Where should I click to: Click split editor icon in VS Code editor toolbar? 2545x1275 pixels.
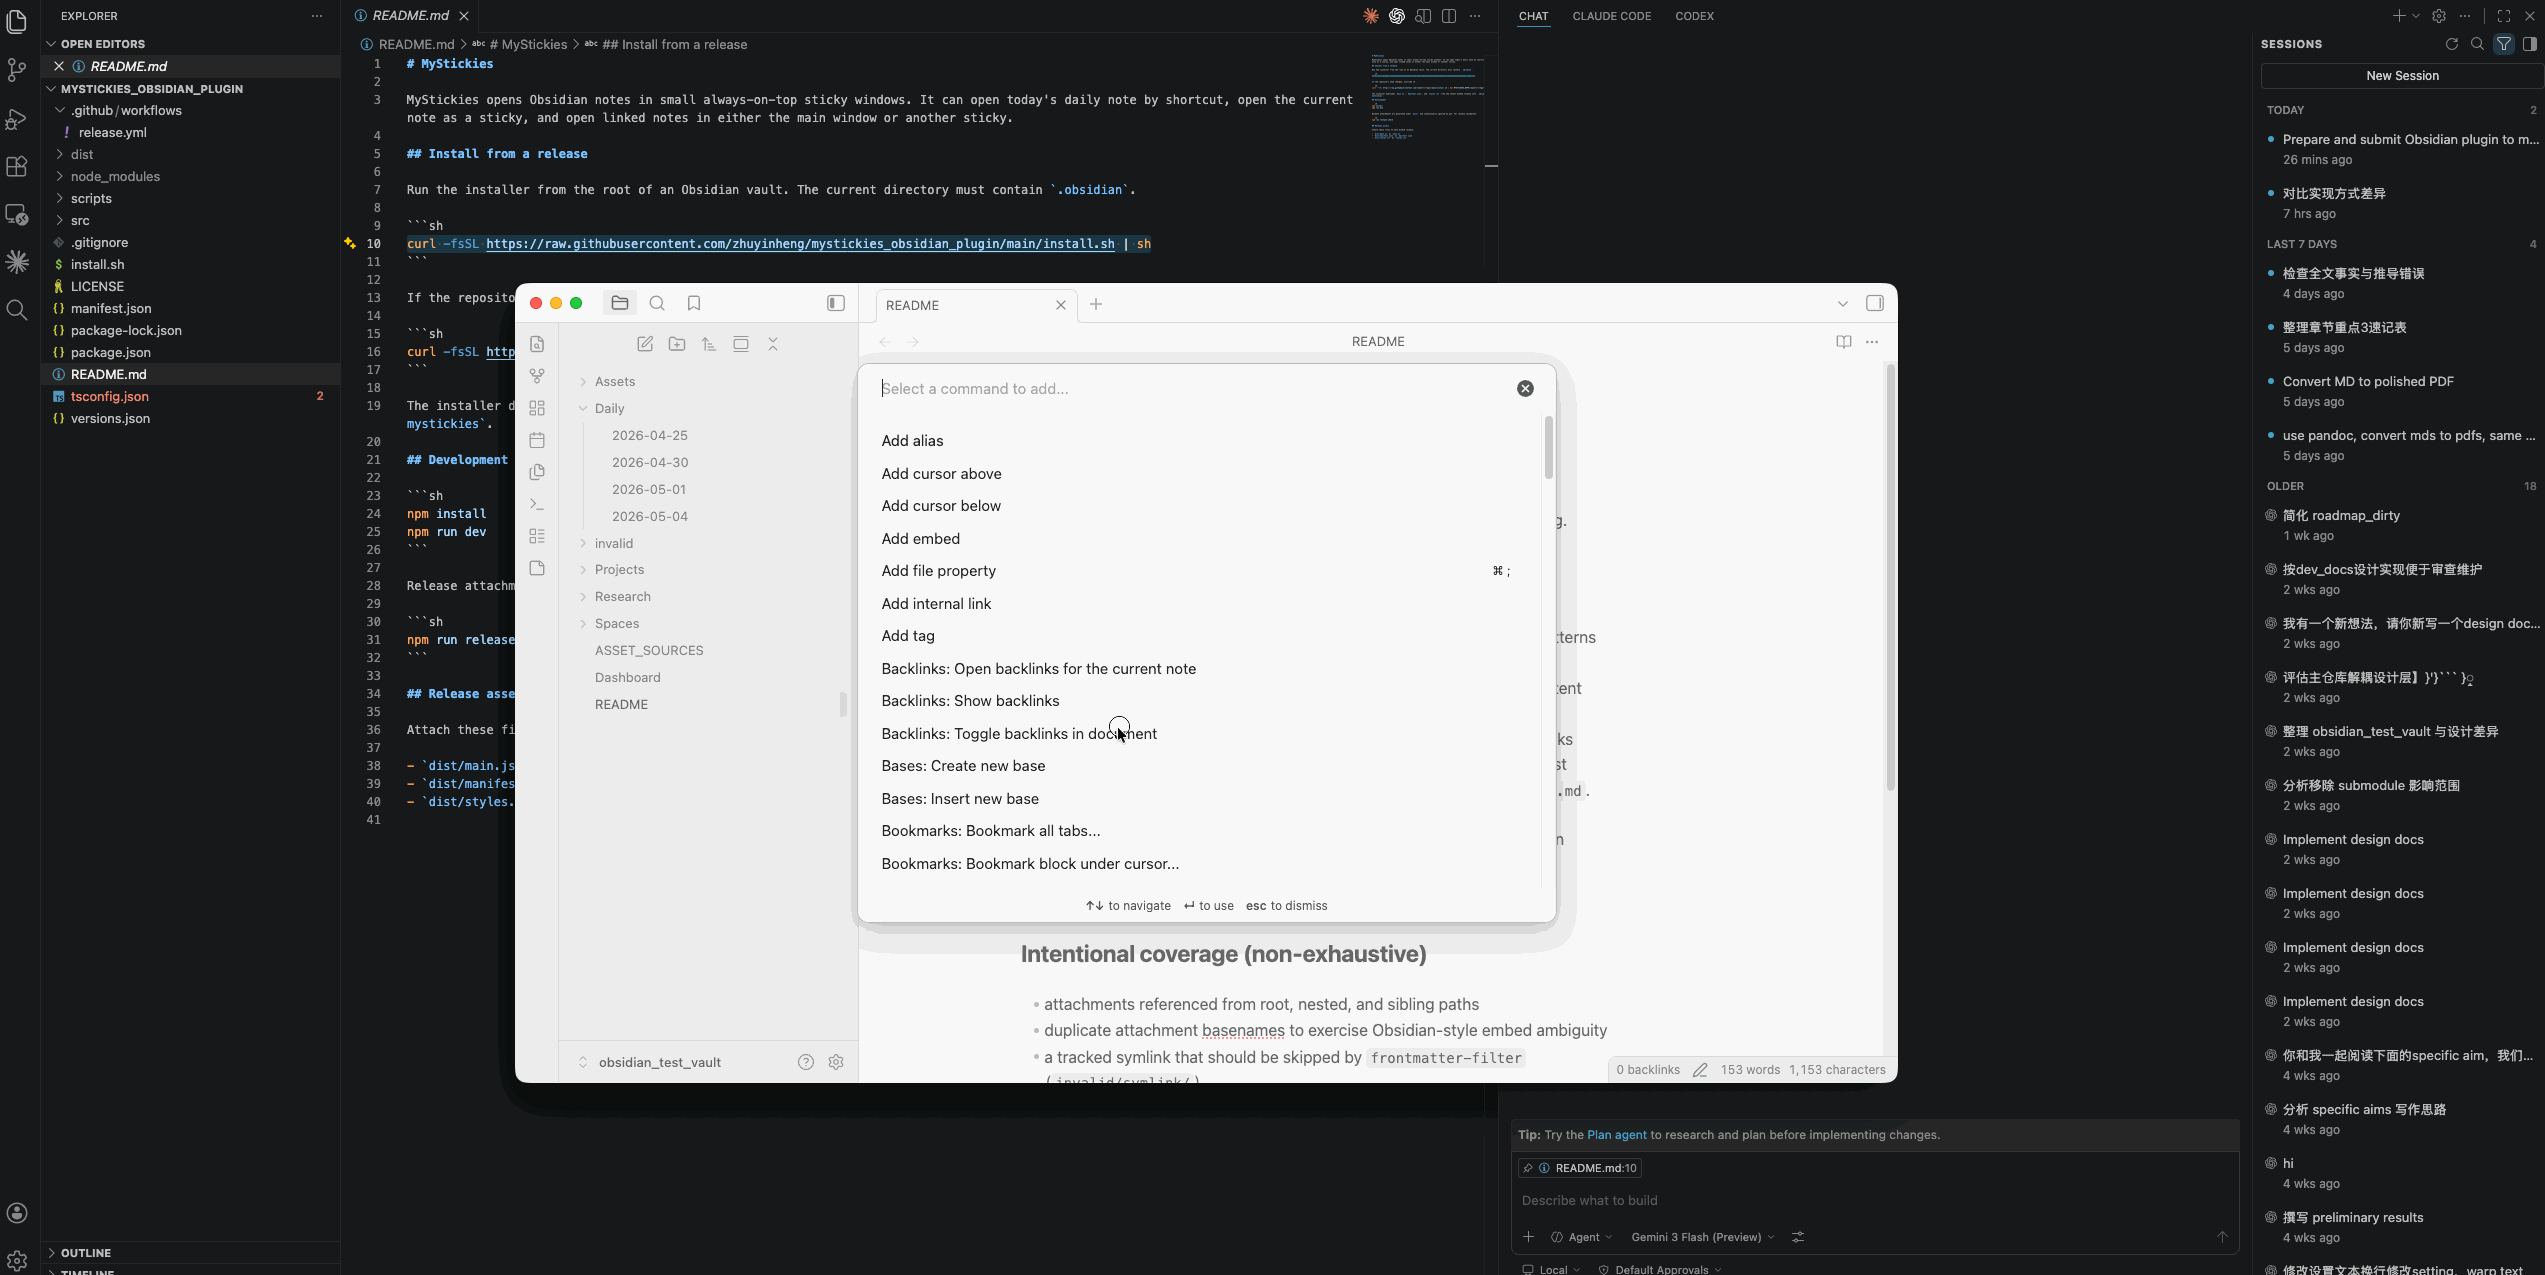1449,16
